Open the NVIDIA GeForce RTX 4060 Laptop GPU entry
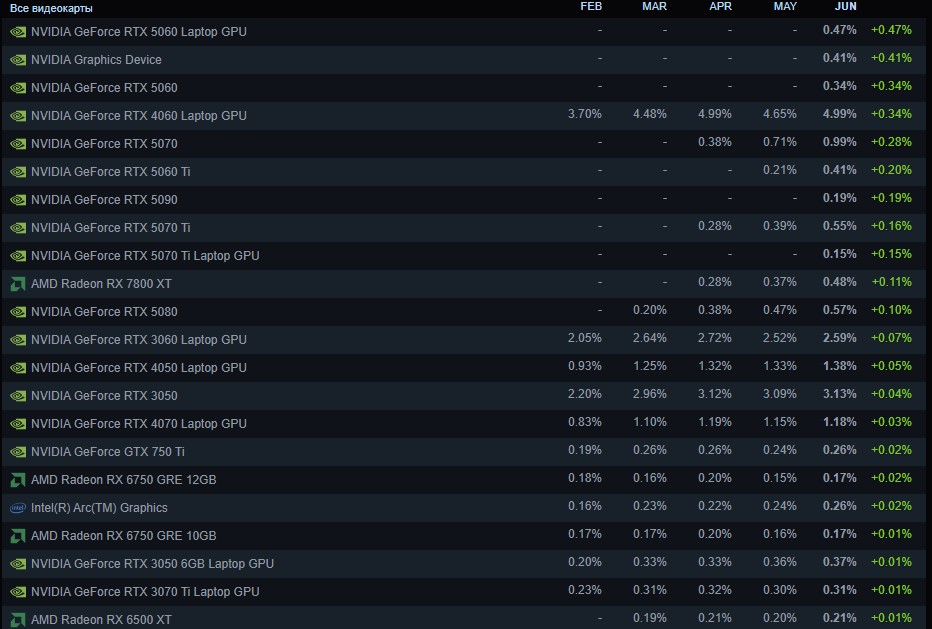Screen dimensions: 932x629 [x=466, y=115]
